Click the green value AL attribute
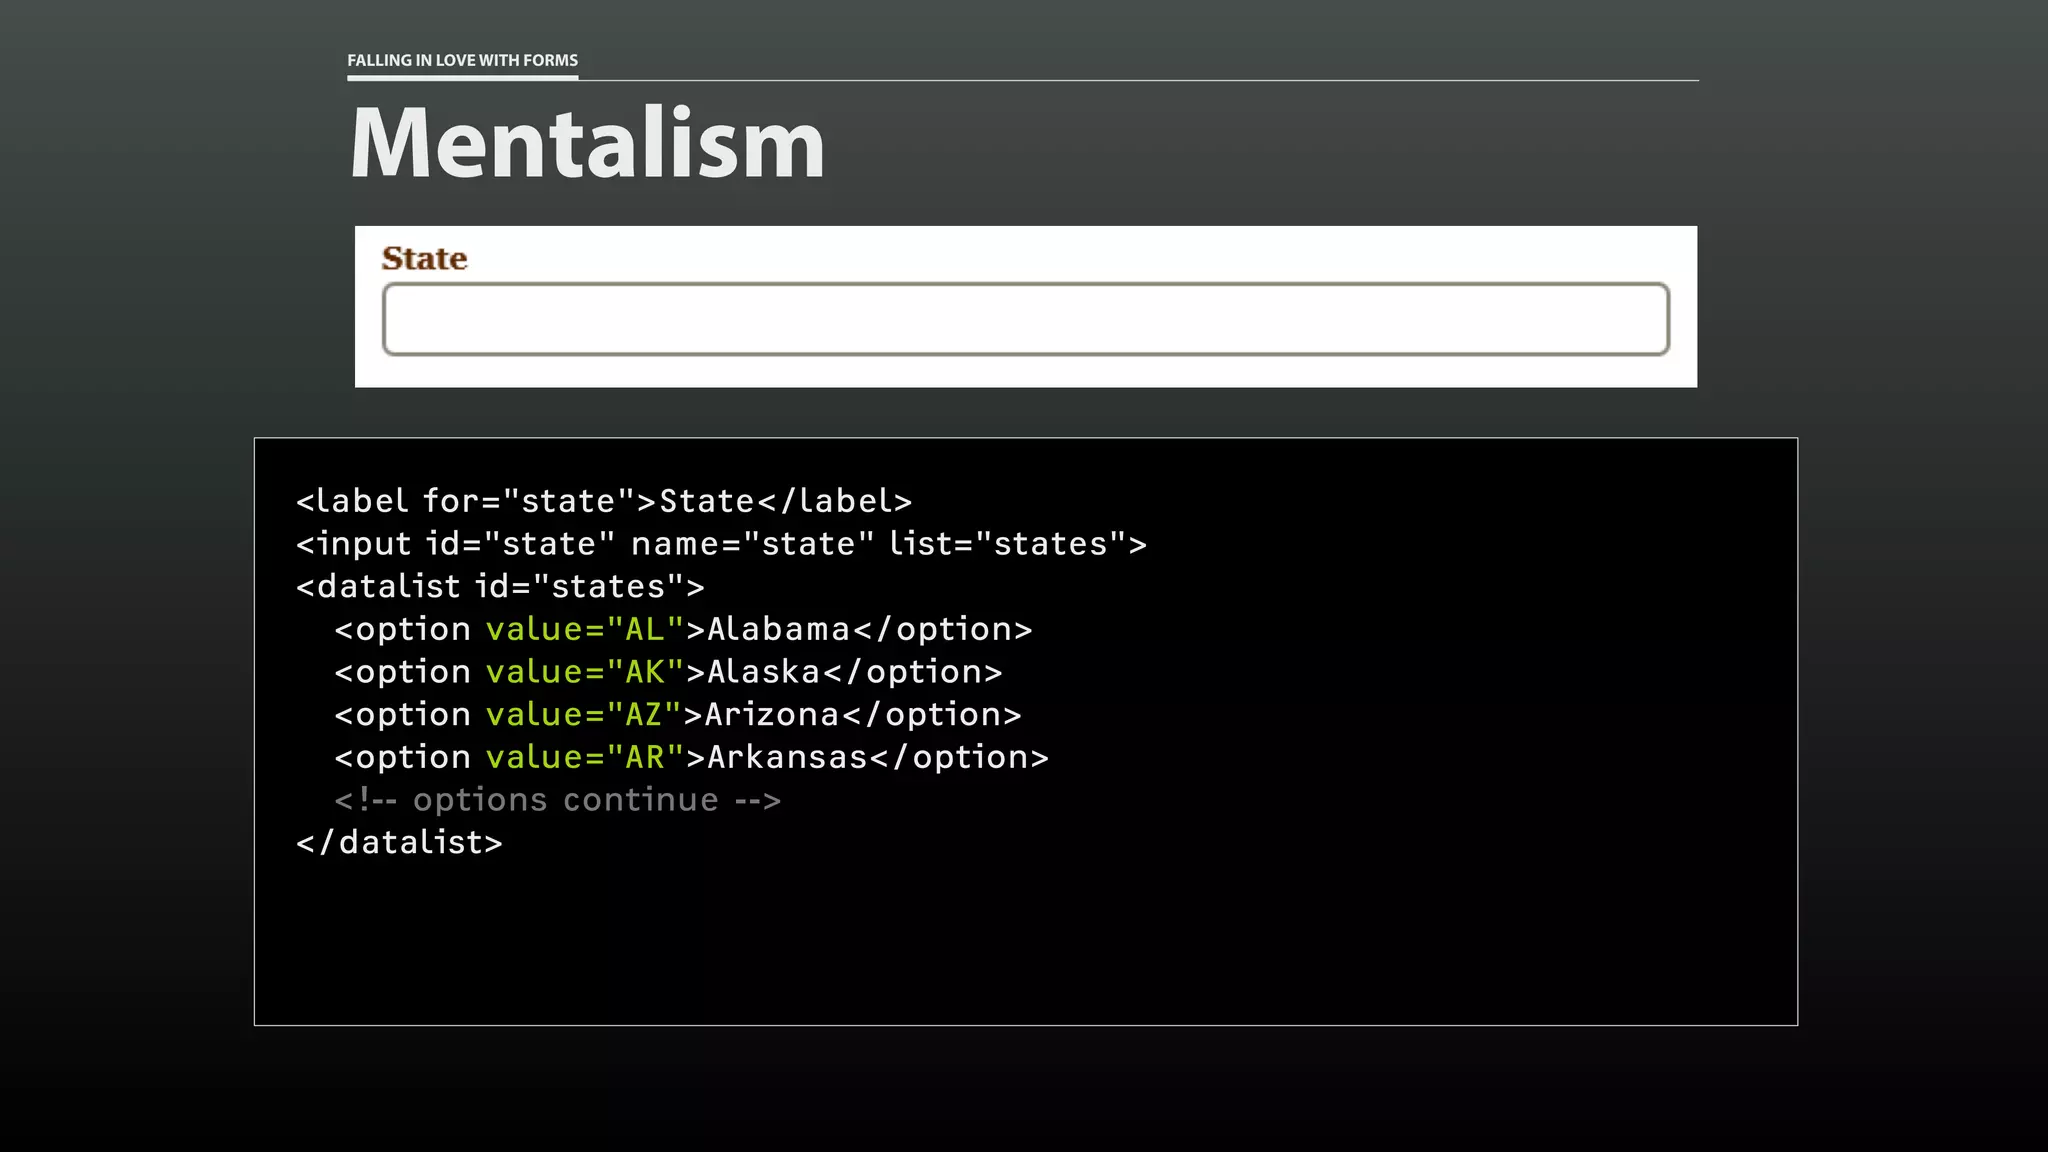 pyautogui.click(x=584, y=629)
